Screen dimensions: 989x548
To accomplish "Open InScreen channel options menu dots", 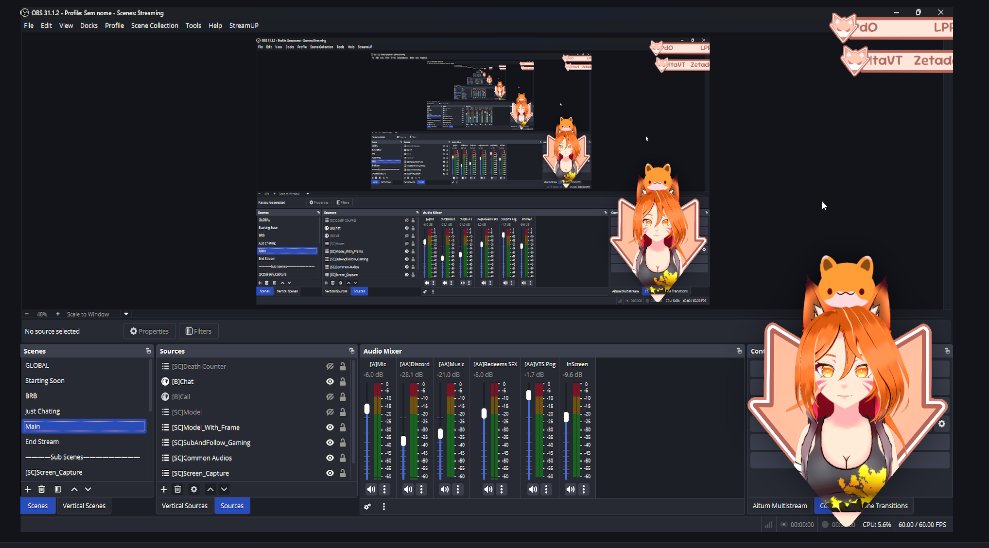I will click(583, 489).
